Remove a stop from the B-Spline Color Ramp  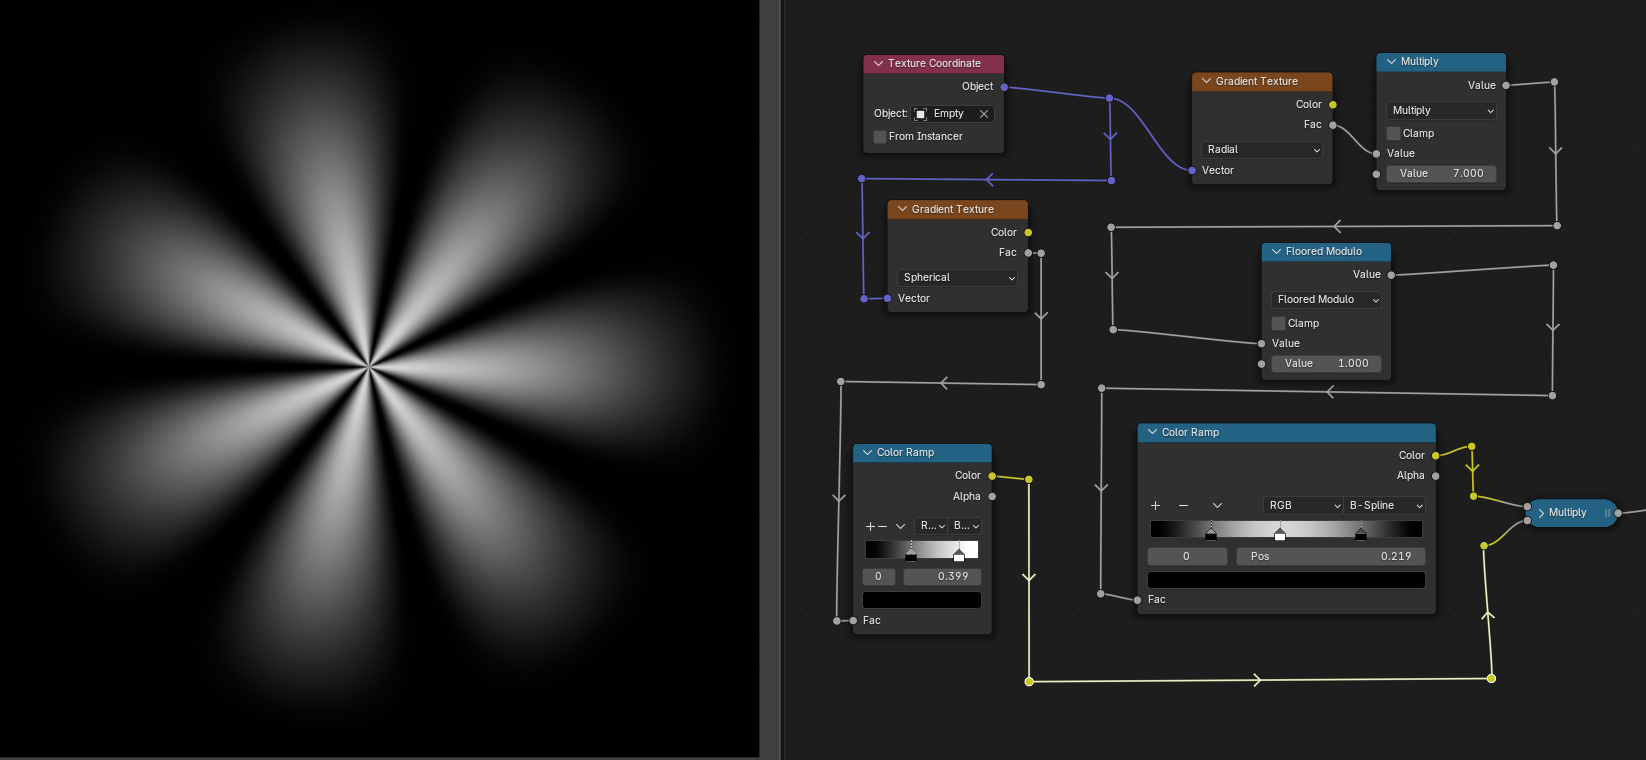(x=1183, y=506)
